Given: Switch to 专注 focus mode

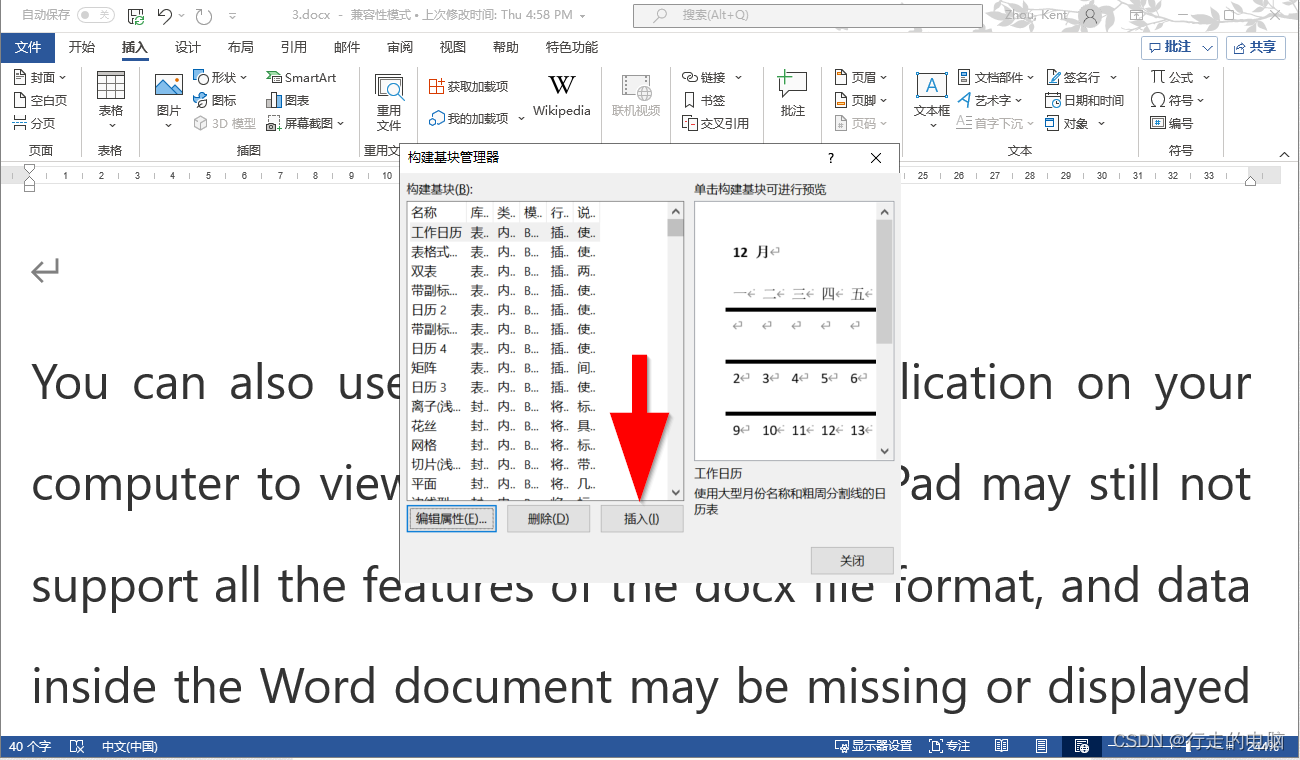Looking at the screenshot, I should tap(949, 746).
